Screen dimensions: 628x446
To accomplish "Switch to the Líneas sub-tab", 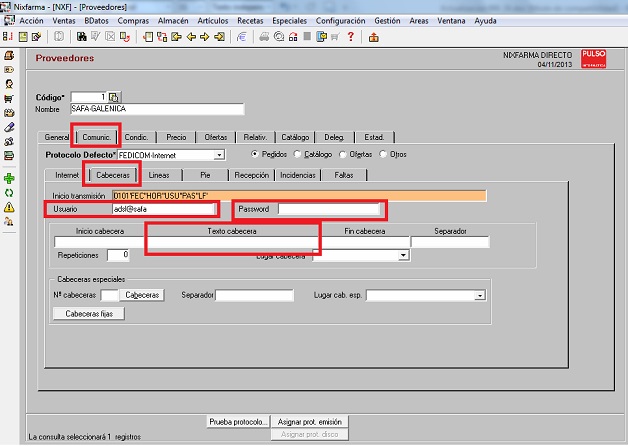I will 159,175.
